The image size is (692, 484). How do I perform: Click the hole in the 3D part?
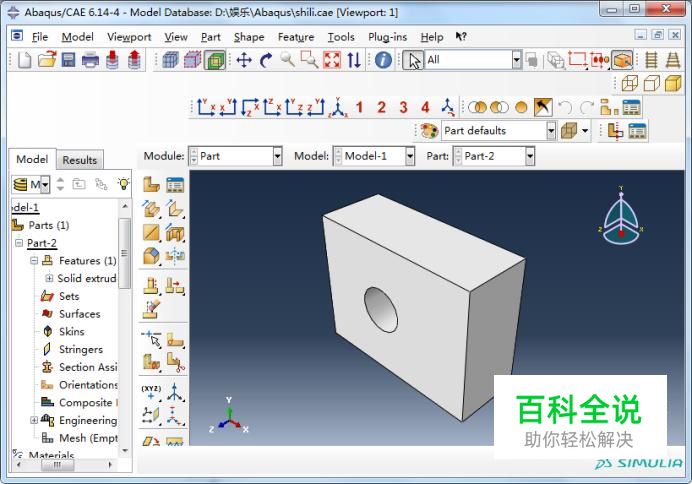click(x=380, y=310)
